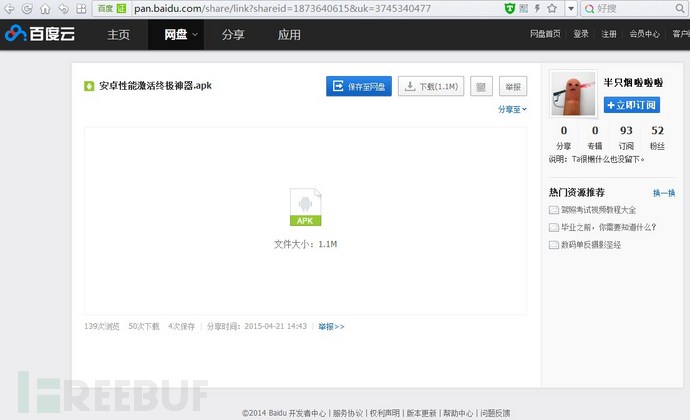Open recommendation 驾照考试视频教程大全
Screen dimensions: 690x420
coord(598,210)
